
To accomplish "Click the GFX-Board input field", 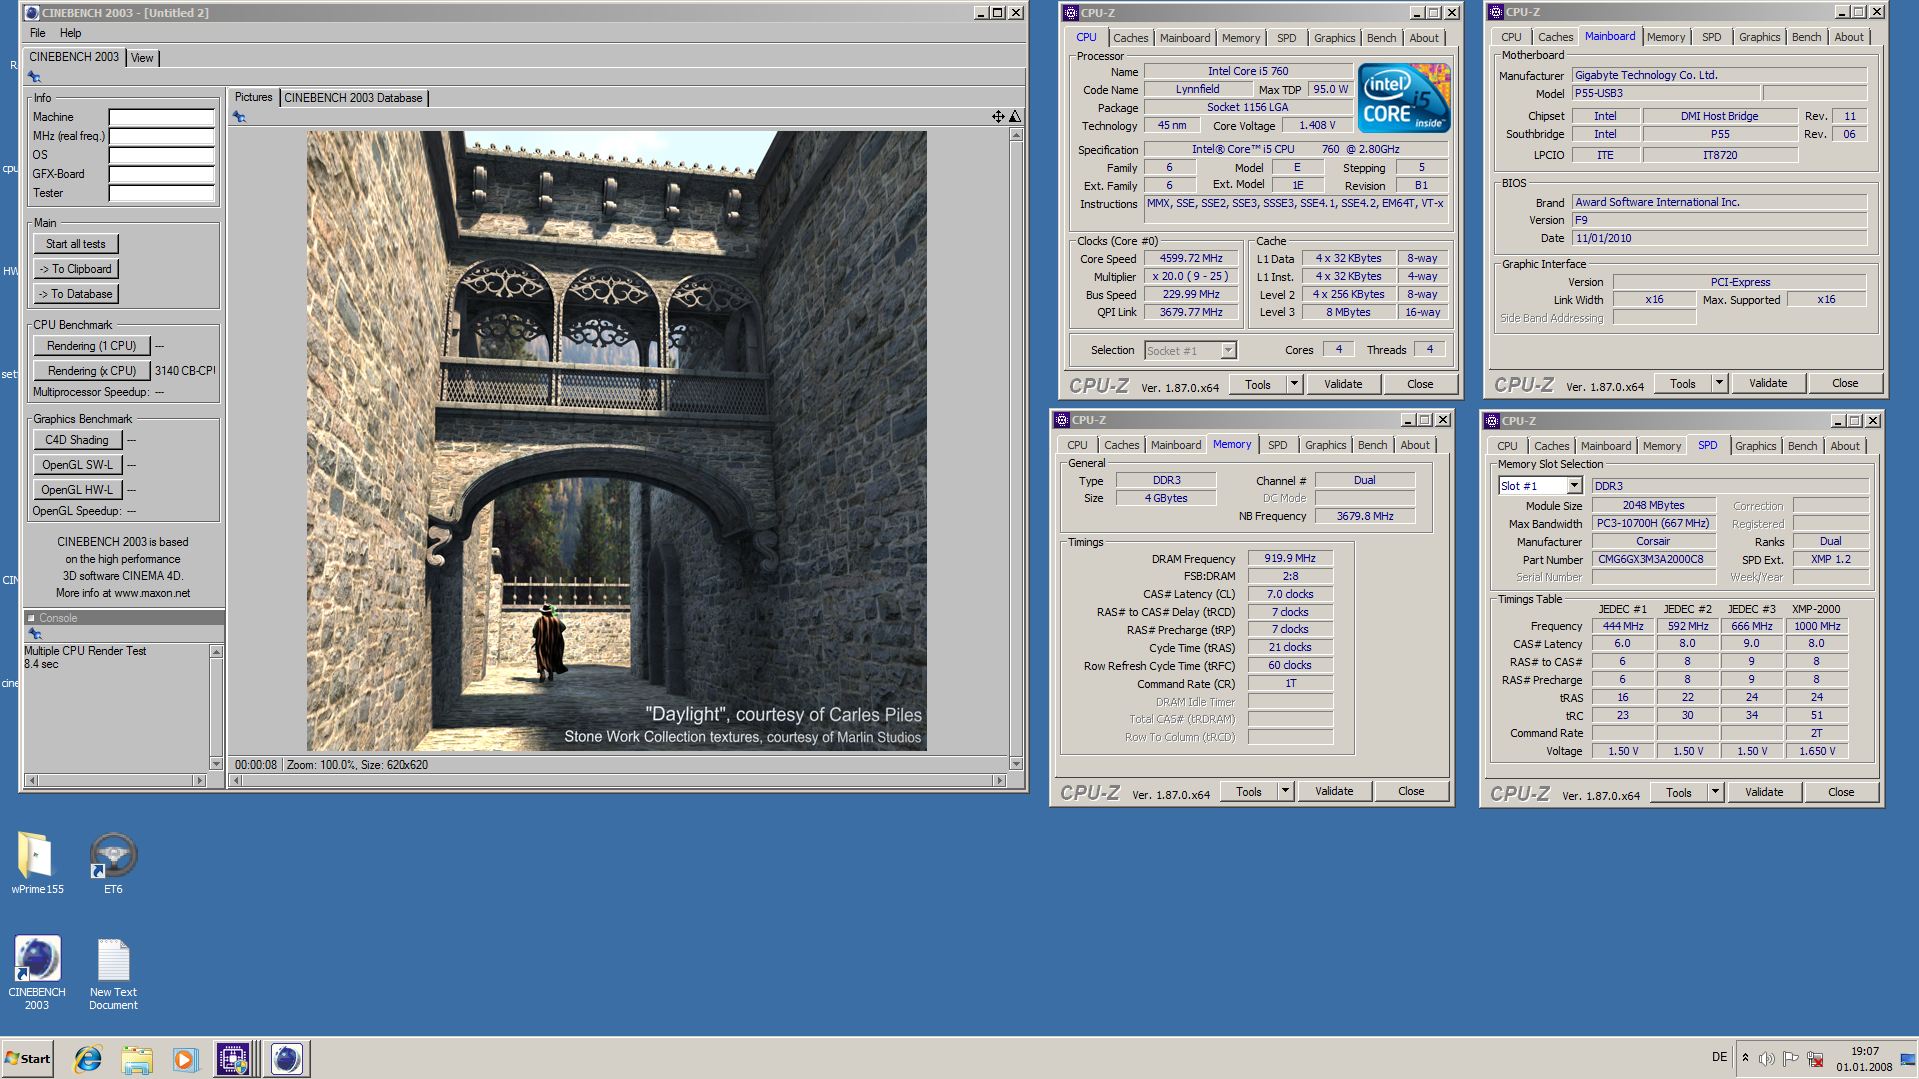I will tap(161, 174).
